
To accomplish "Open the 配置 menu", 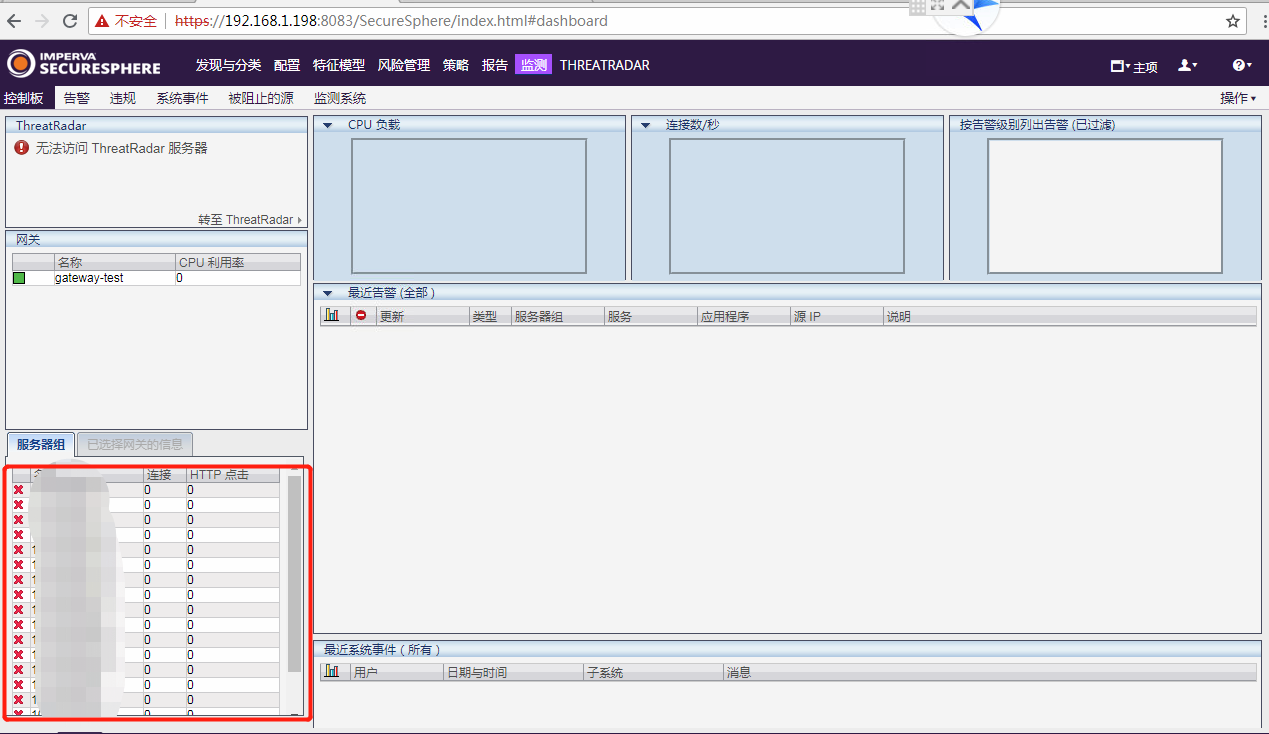I will tap(287, 65).
